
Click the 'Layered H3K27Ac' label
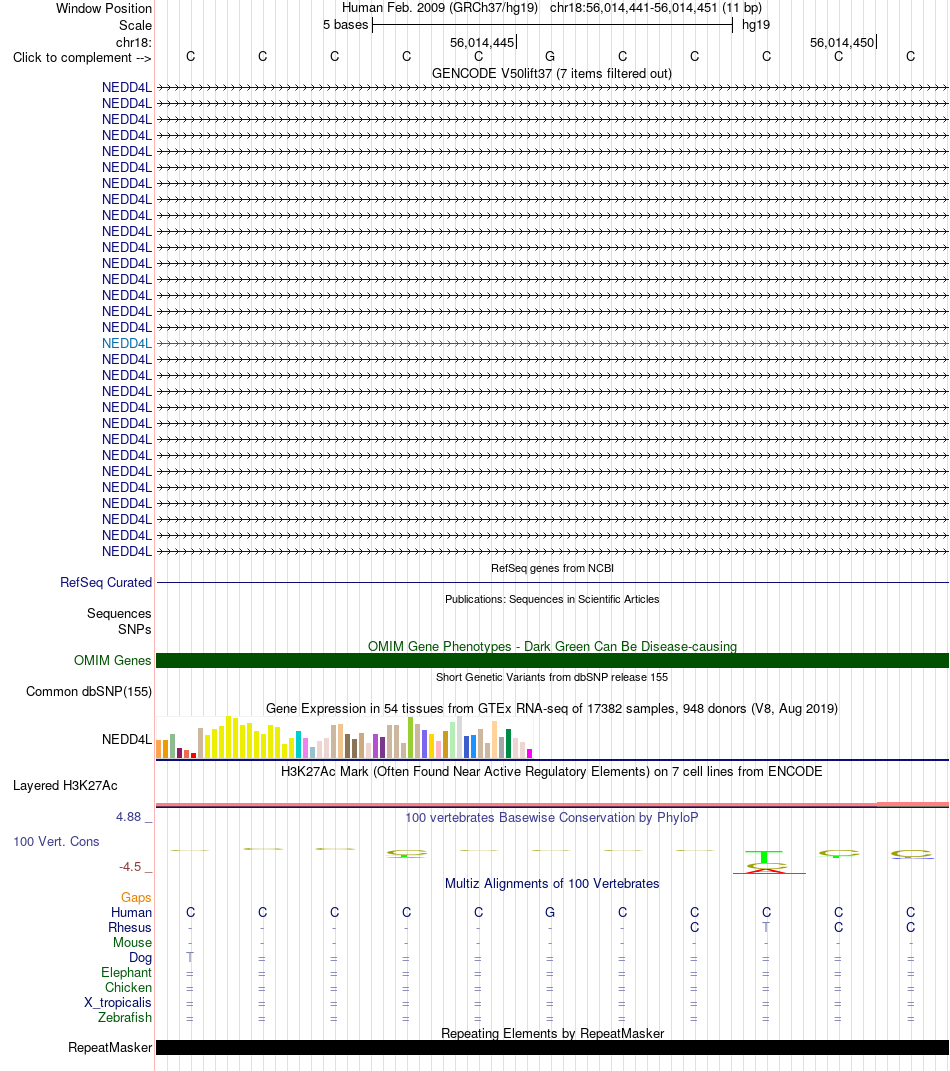[x=65, y=785]
